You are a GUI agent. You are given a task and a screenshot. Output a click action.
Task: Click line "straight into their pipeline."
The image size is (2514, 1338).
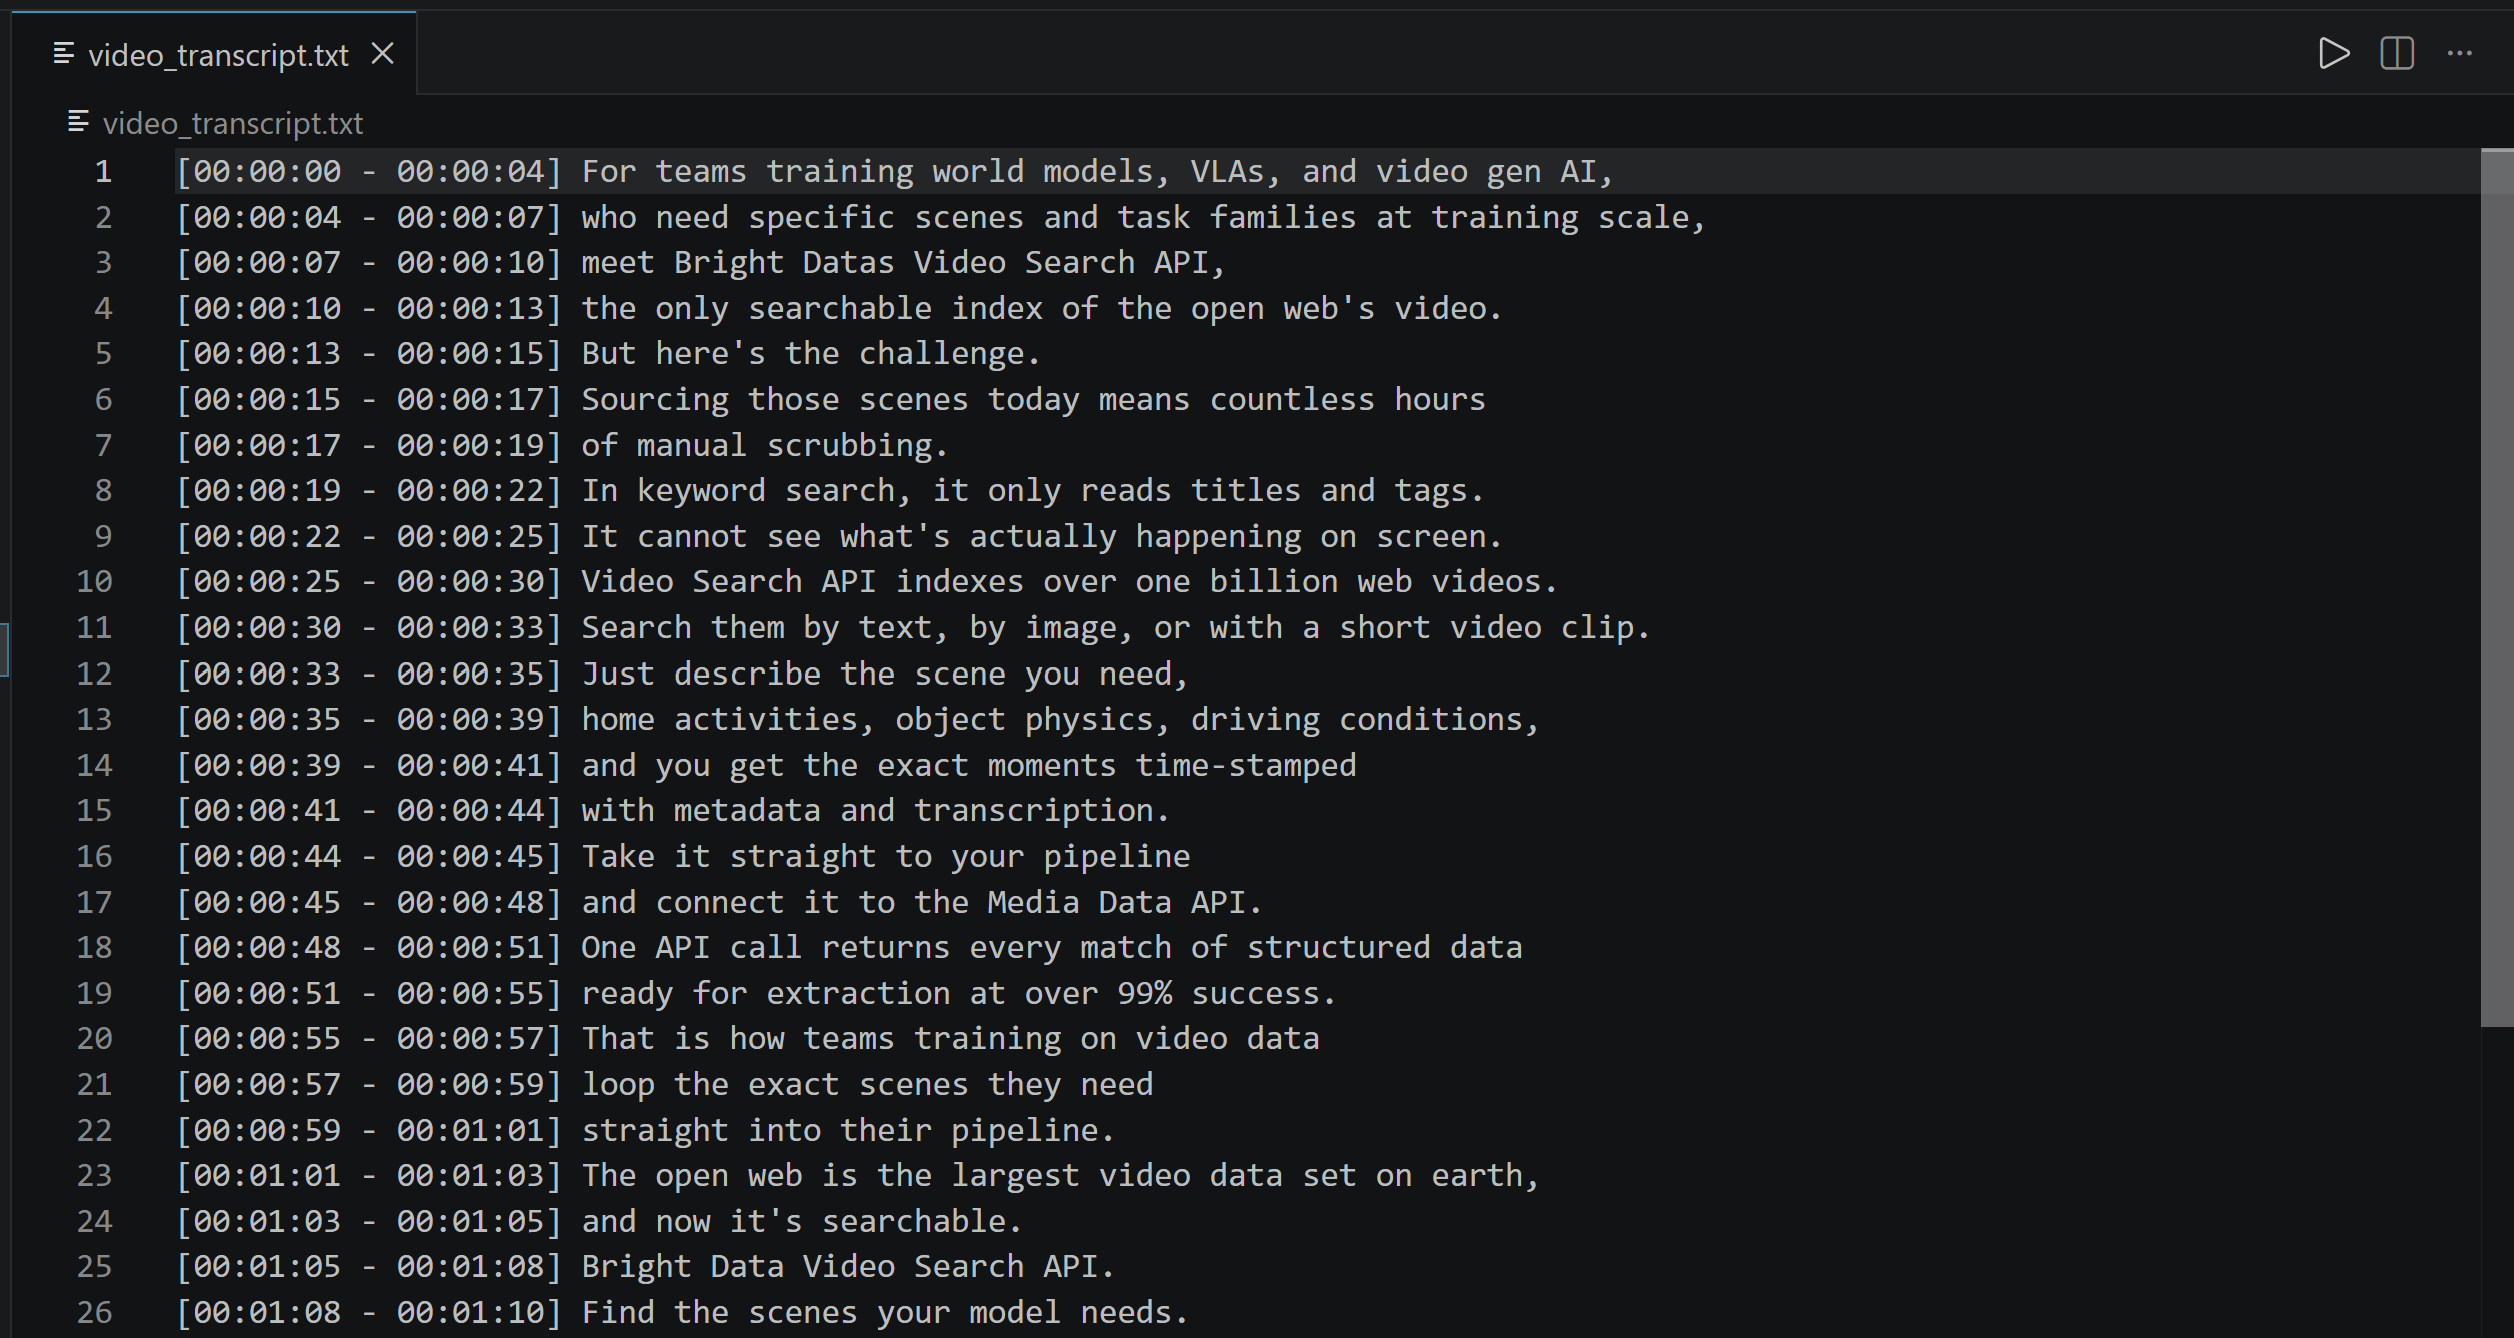coord(848,1131)
